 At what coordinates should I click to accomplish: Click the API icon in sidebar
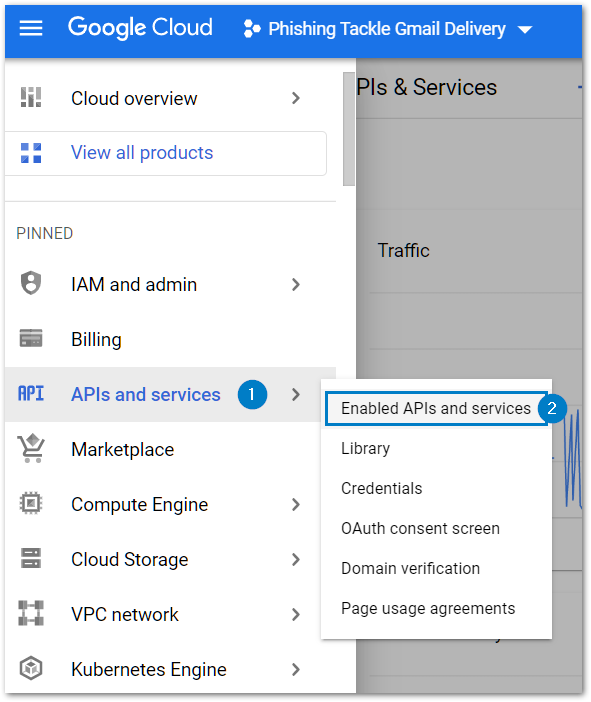(31, 394)
